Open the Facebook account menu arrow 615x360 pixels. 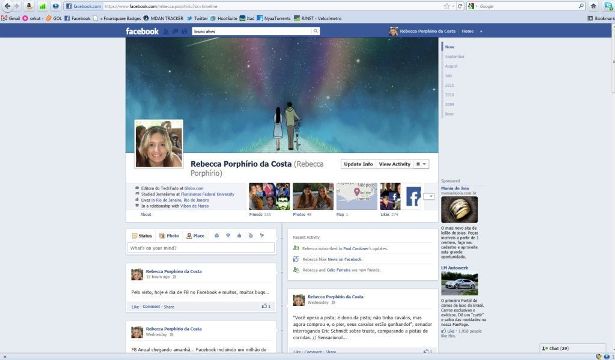coord(481,31)
